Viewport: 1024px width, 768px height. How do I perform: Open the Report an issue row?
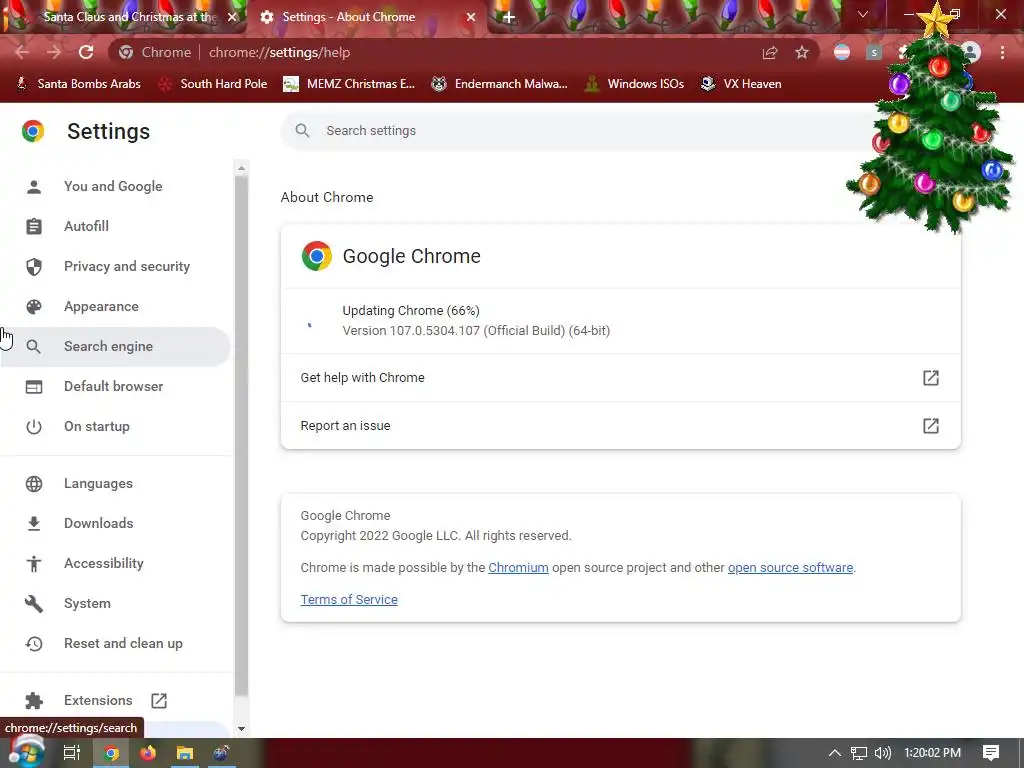pyautogui.click(x=620, y=426)
